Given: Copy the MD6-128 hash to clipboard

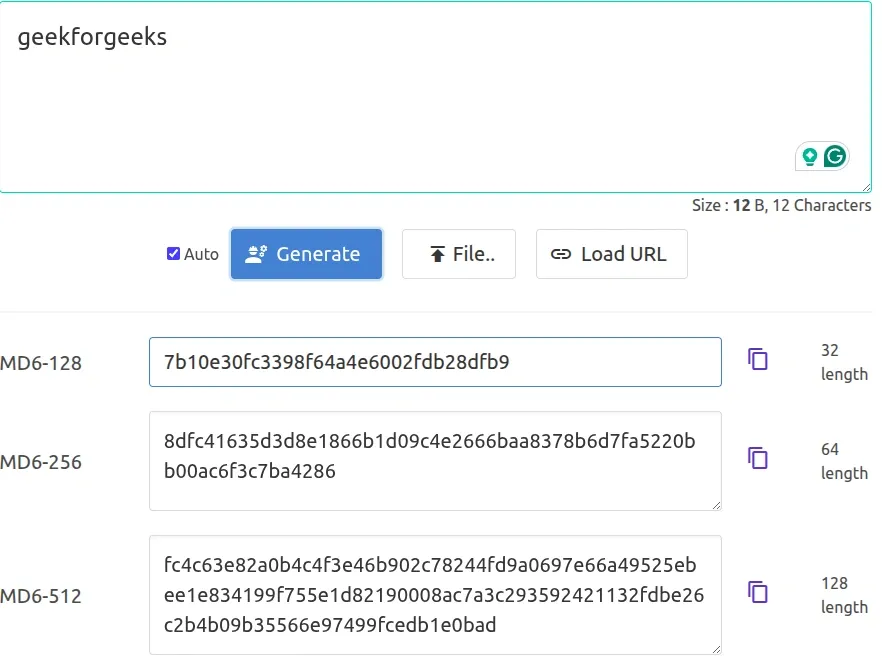Looking at the screenshot, I should pyautogui.click(x=758, y=360).
